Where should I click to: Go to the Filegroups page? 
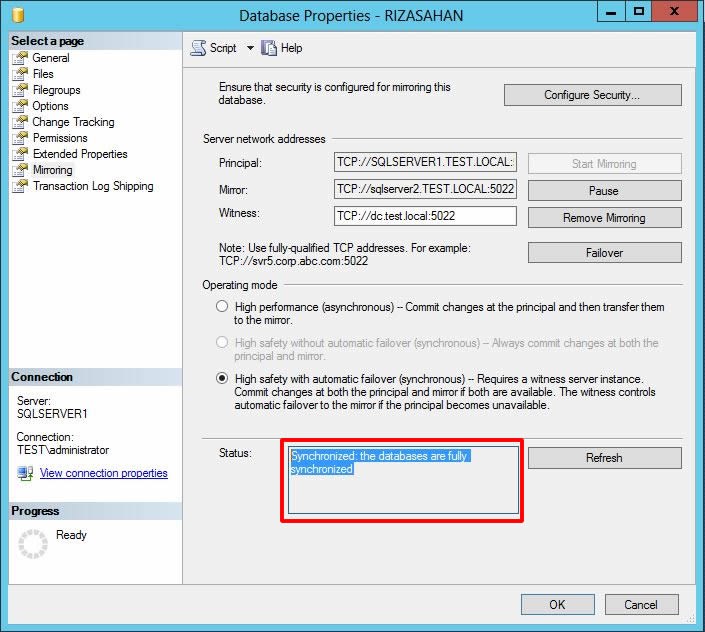57,90
